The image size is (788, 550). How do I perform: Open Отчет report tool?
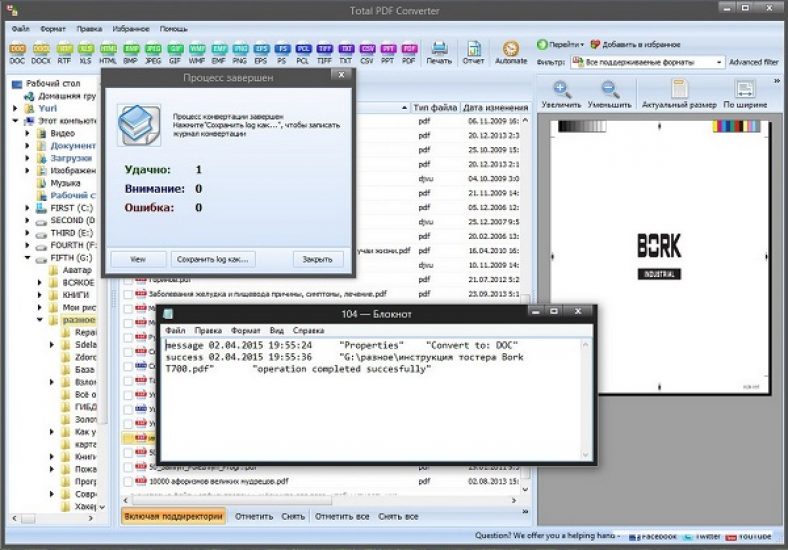click(473, 53)
